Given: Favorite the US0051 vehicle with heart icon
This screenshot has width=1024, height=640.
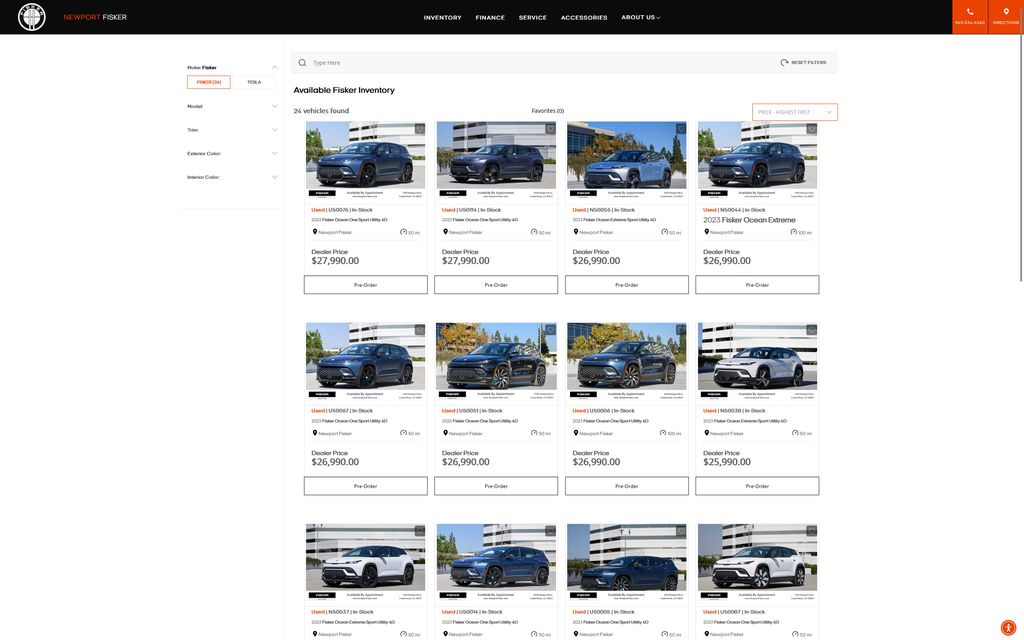Looking at the screenshot, I should [x=551, y=330].
